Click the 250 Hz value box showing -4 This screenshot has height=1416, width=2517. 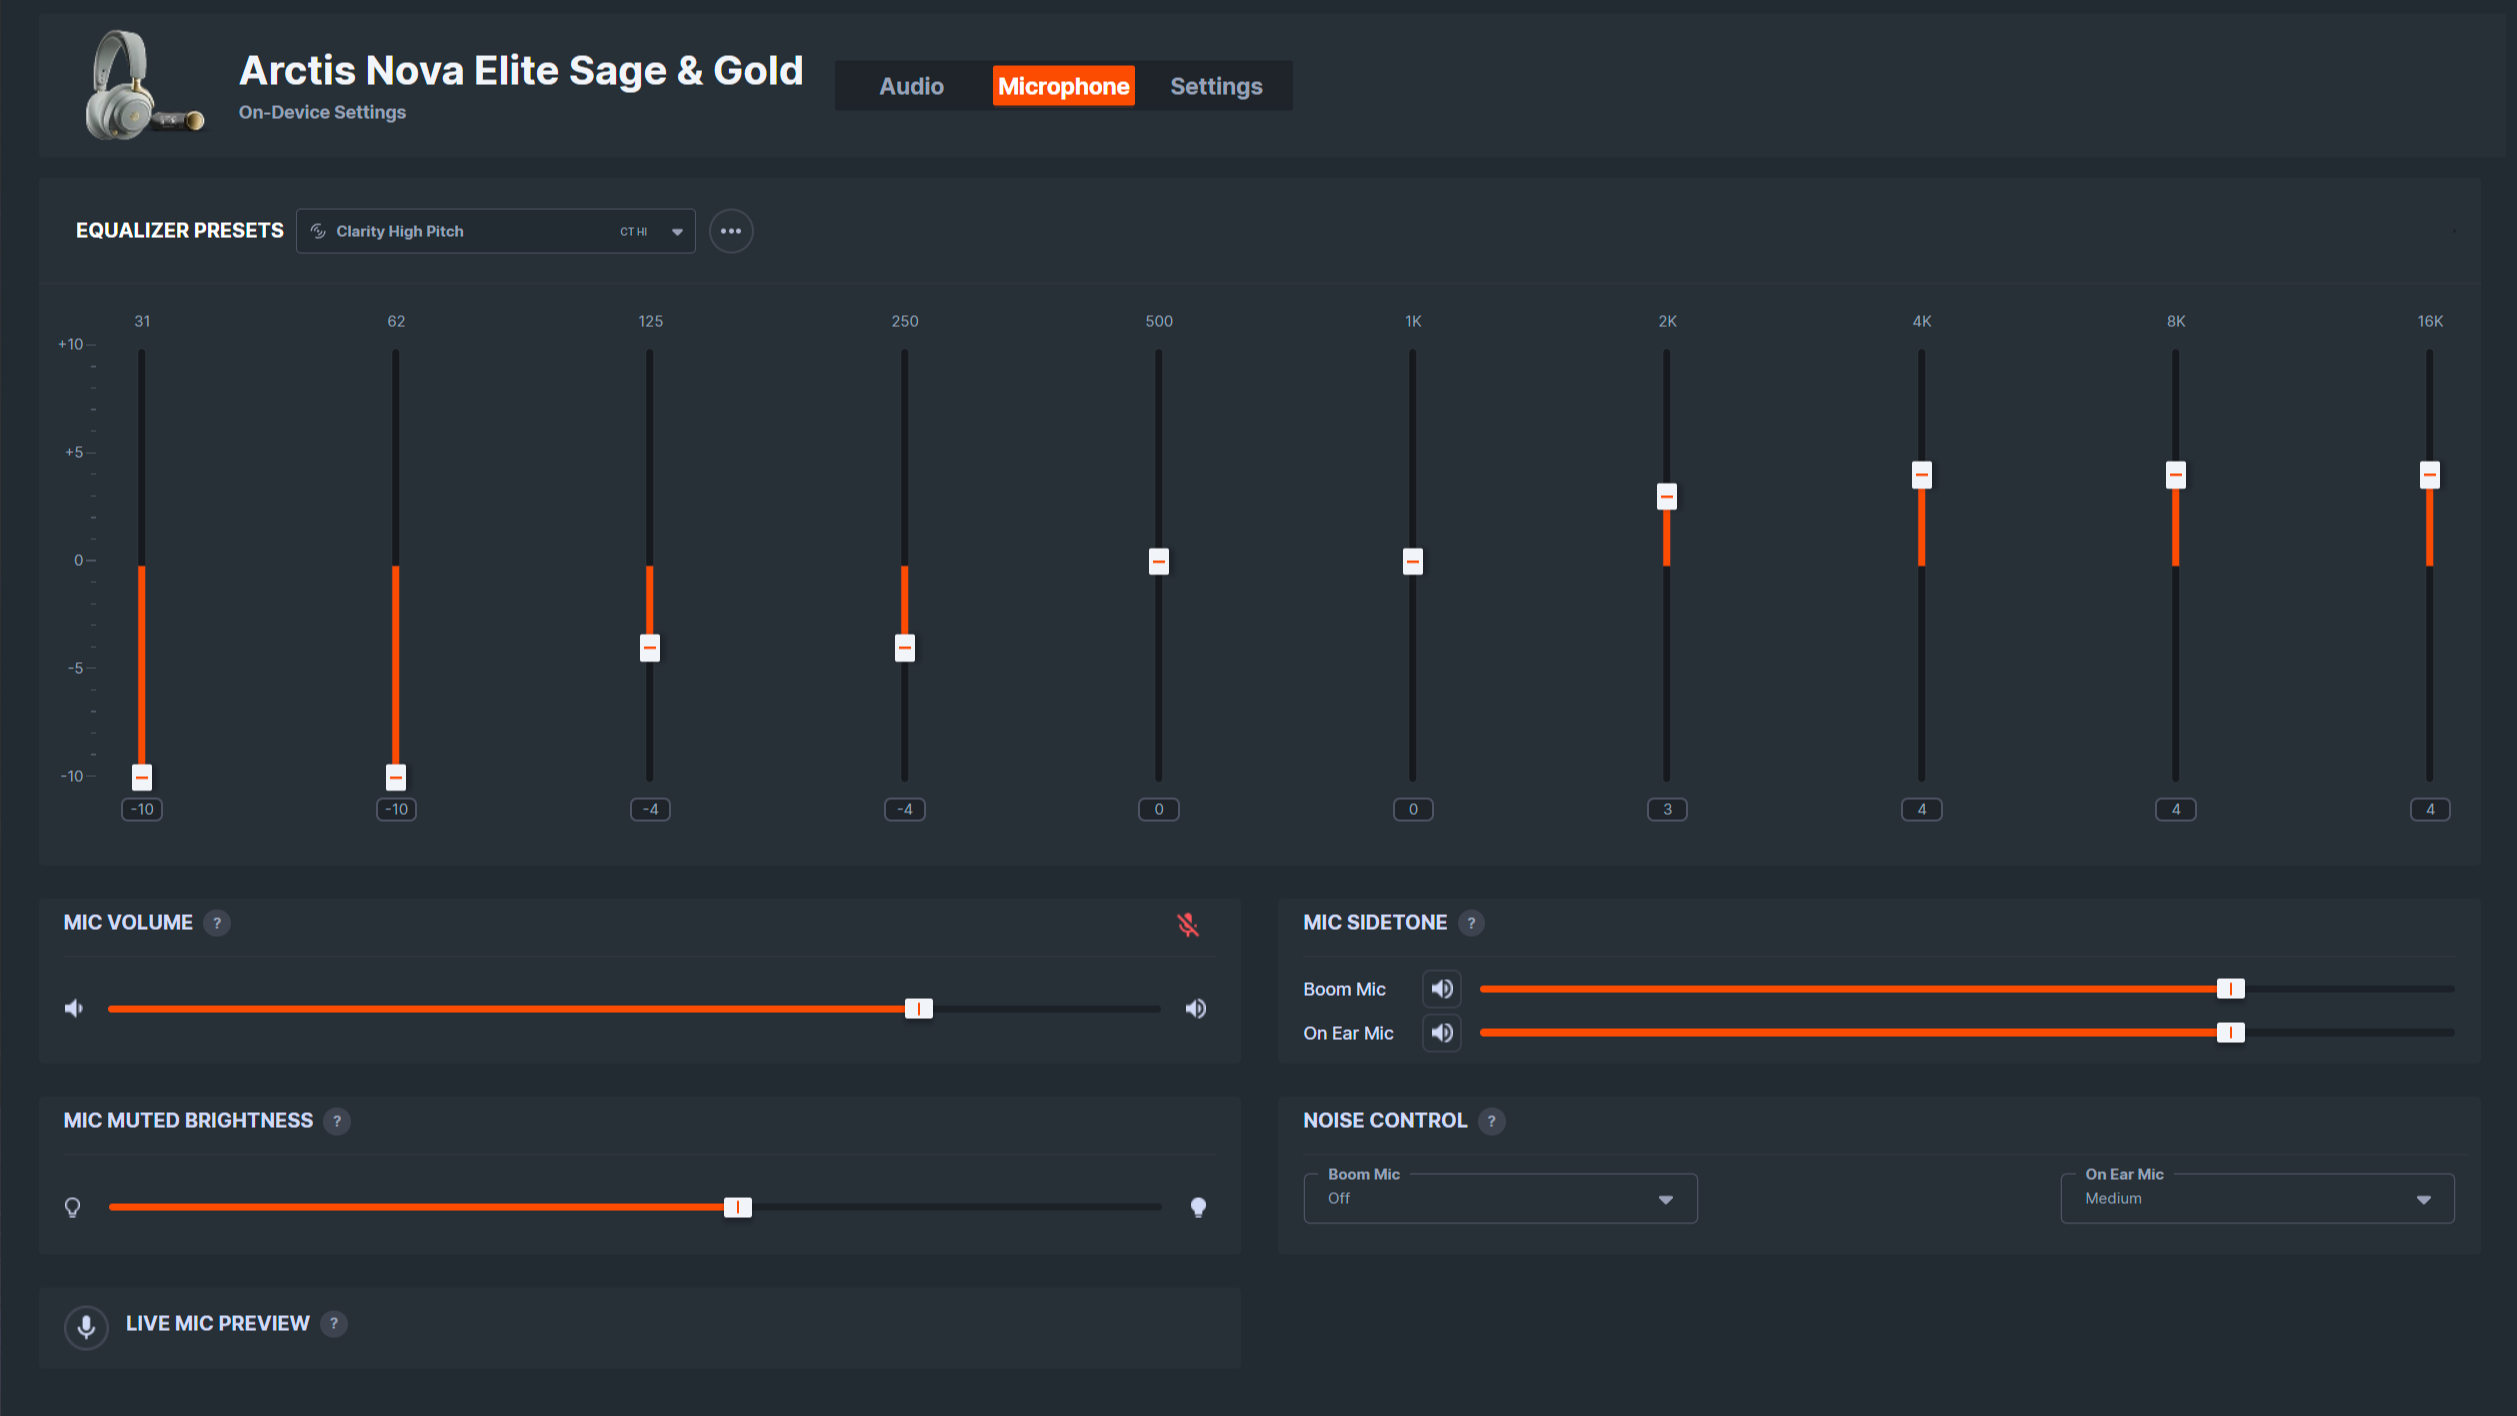click(905, 809)
